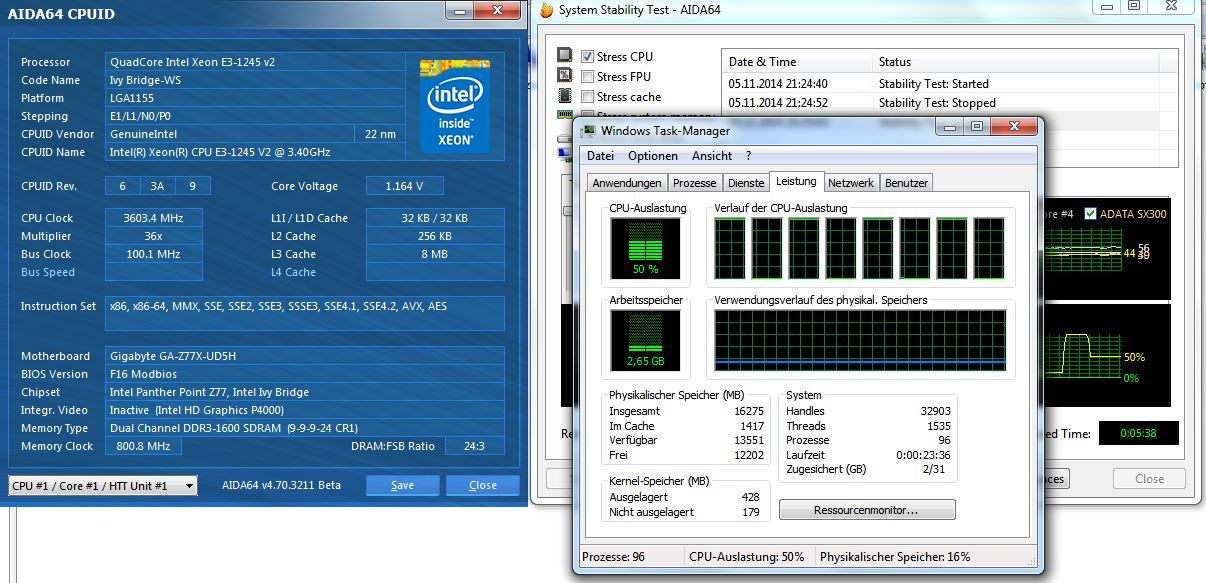Uncheck the Stress CPU checkbox

[x=588, y=57]
